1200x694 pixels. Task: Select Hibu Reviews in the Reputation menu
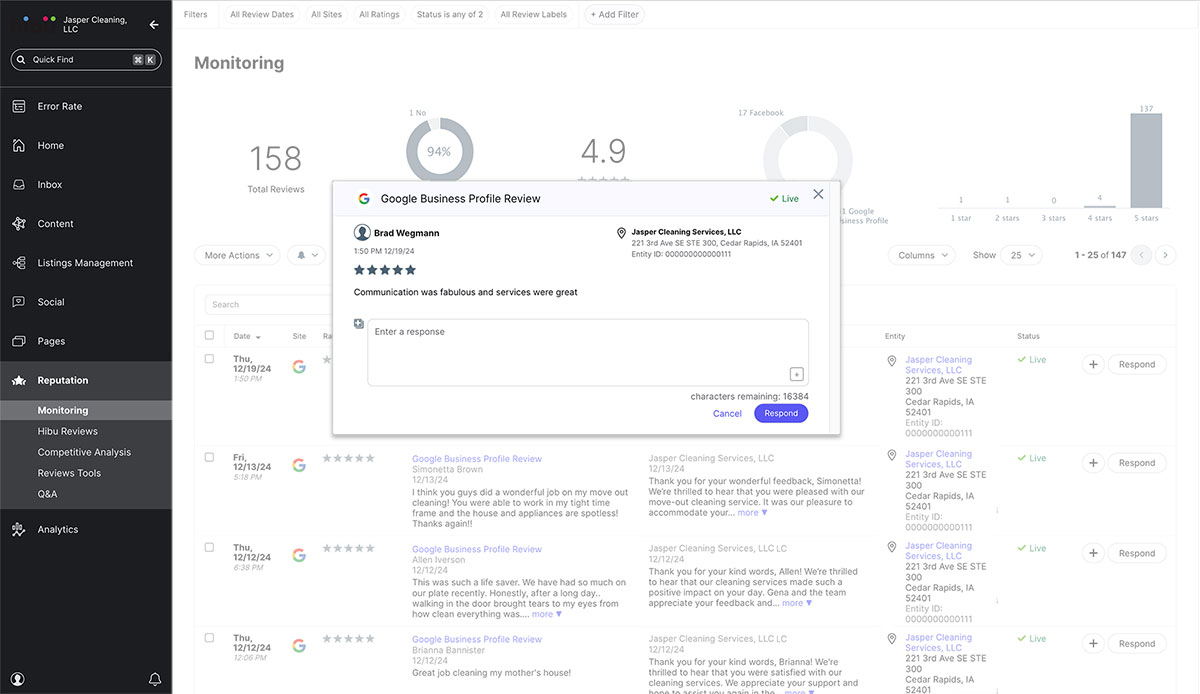pyautogui.click(x=68, y=431)
